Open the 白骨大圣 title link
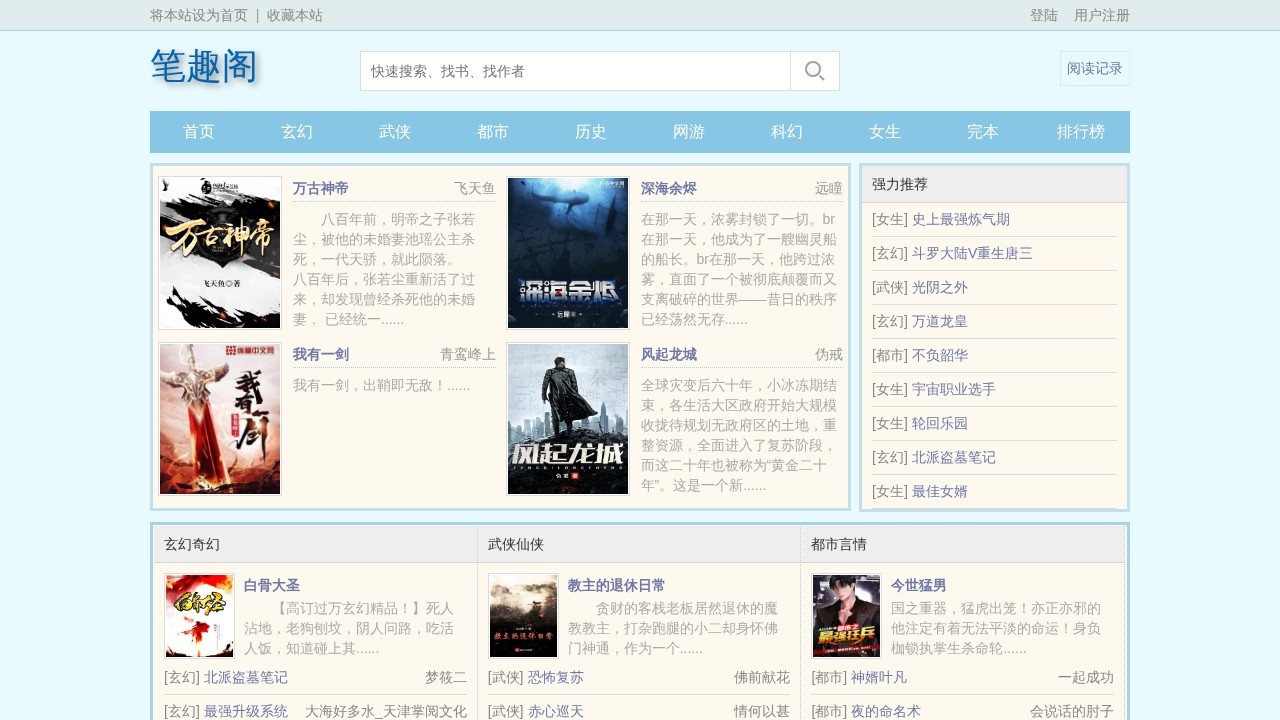This screenshot has height=720, width=1280. pos(272,585)
